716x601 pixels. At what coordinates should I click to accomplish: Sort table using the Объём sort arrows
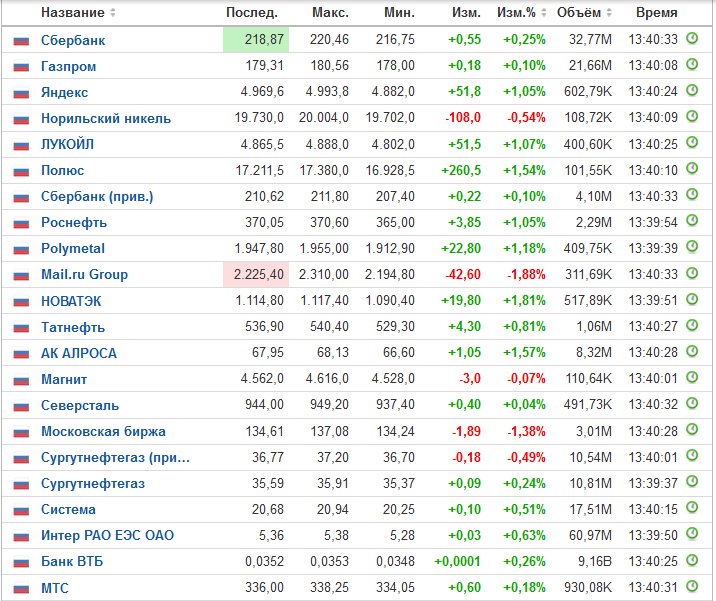(x=609, y=13)
